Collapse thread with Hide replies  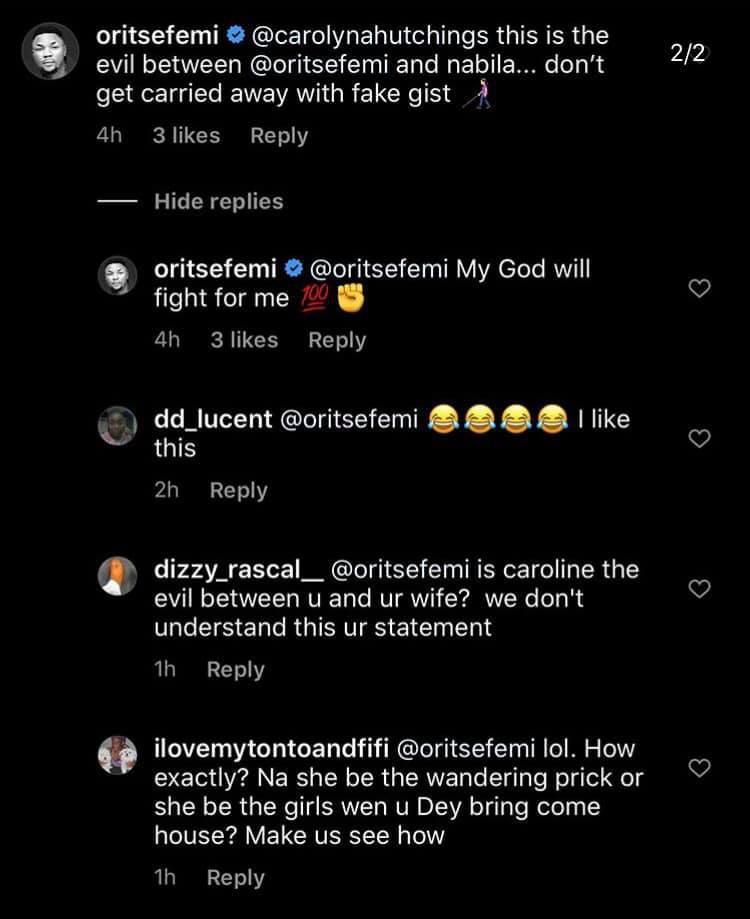(x=218, y=201)
